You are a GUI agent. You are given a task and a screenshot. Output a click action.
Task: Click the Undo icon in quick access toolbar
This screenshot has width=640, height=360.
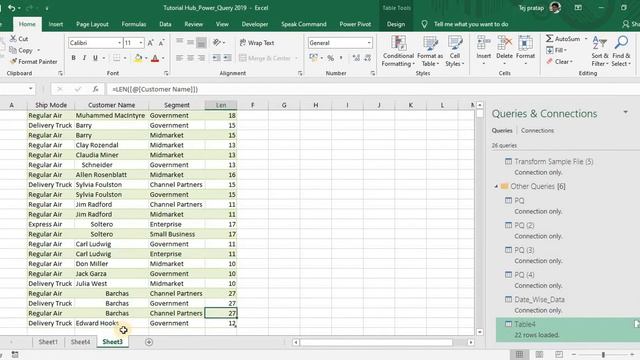pyautogui.click(x=11, y=8)
